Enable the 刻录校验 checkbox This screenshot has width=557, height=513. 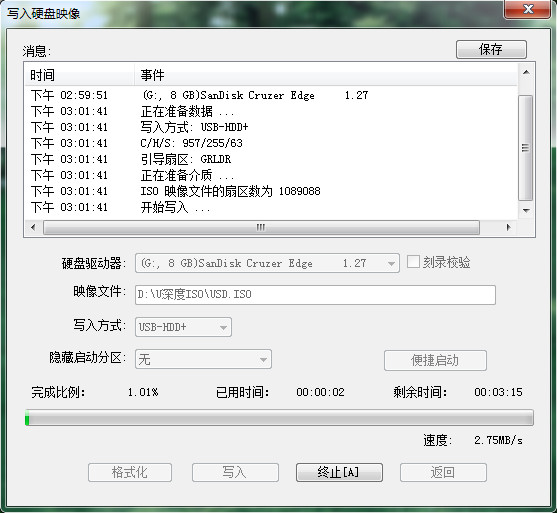click(x=413, y=262)
